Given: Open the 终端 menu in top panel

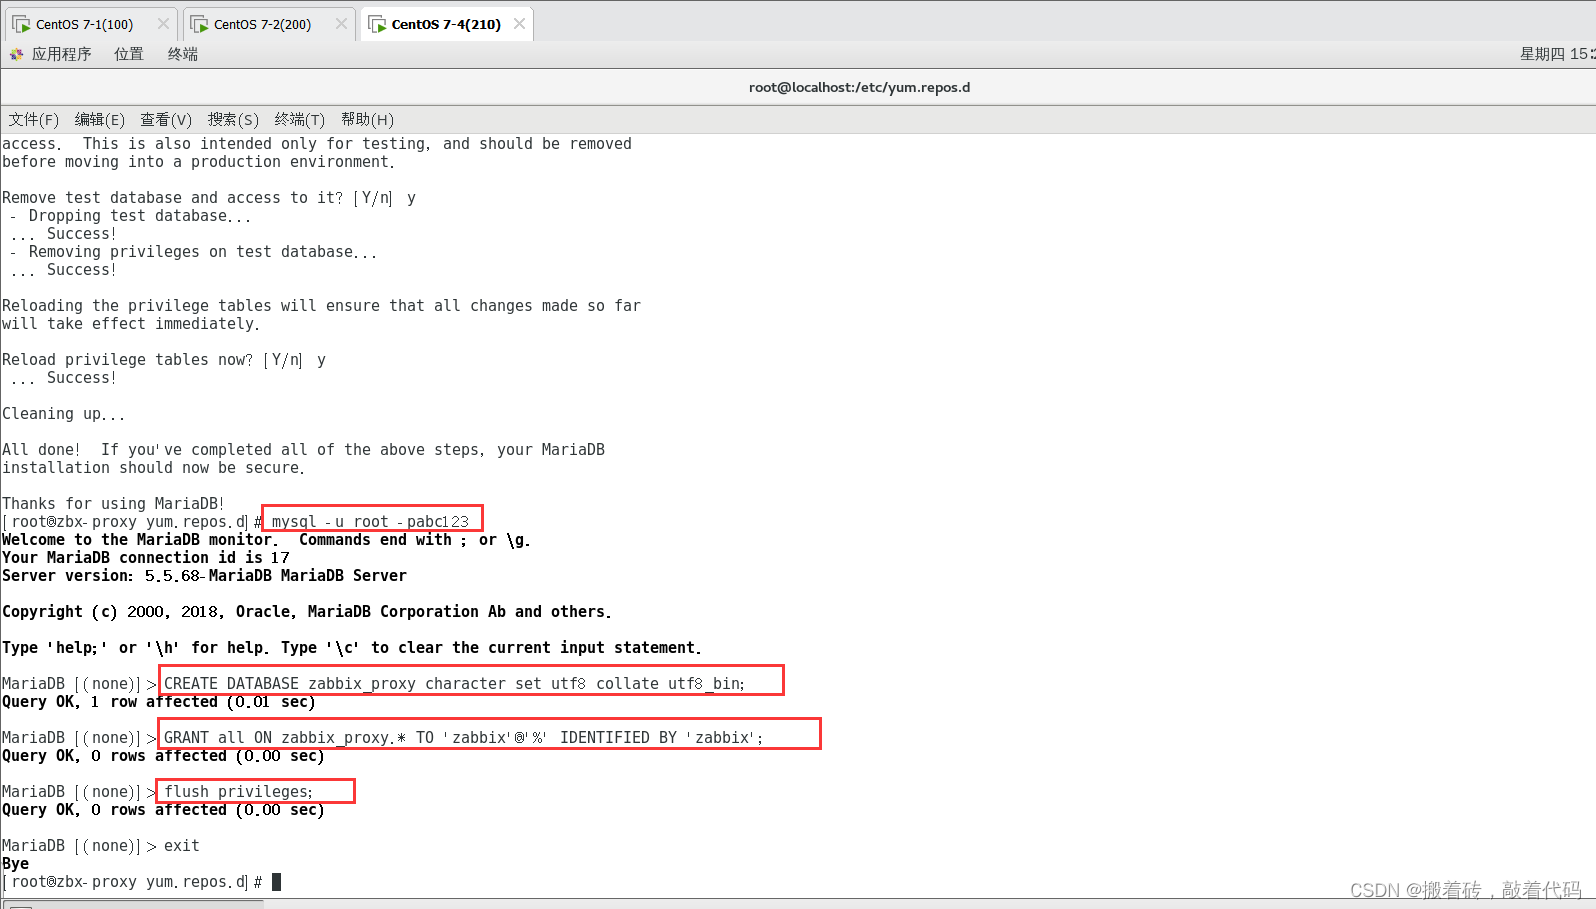Looking at the screenshot, I should [182, 54].
